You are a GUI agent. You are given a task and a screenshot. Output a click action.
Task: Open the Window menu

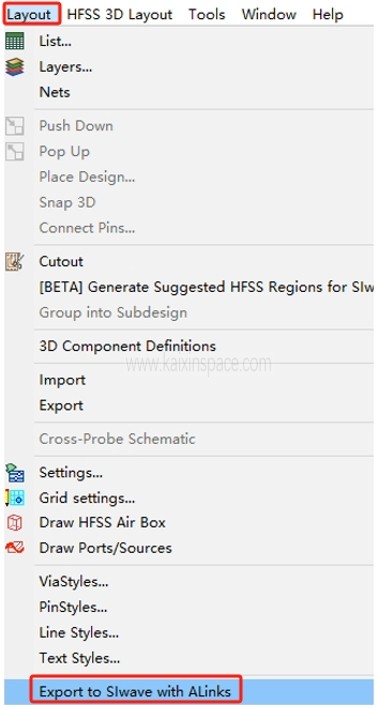269,14
